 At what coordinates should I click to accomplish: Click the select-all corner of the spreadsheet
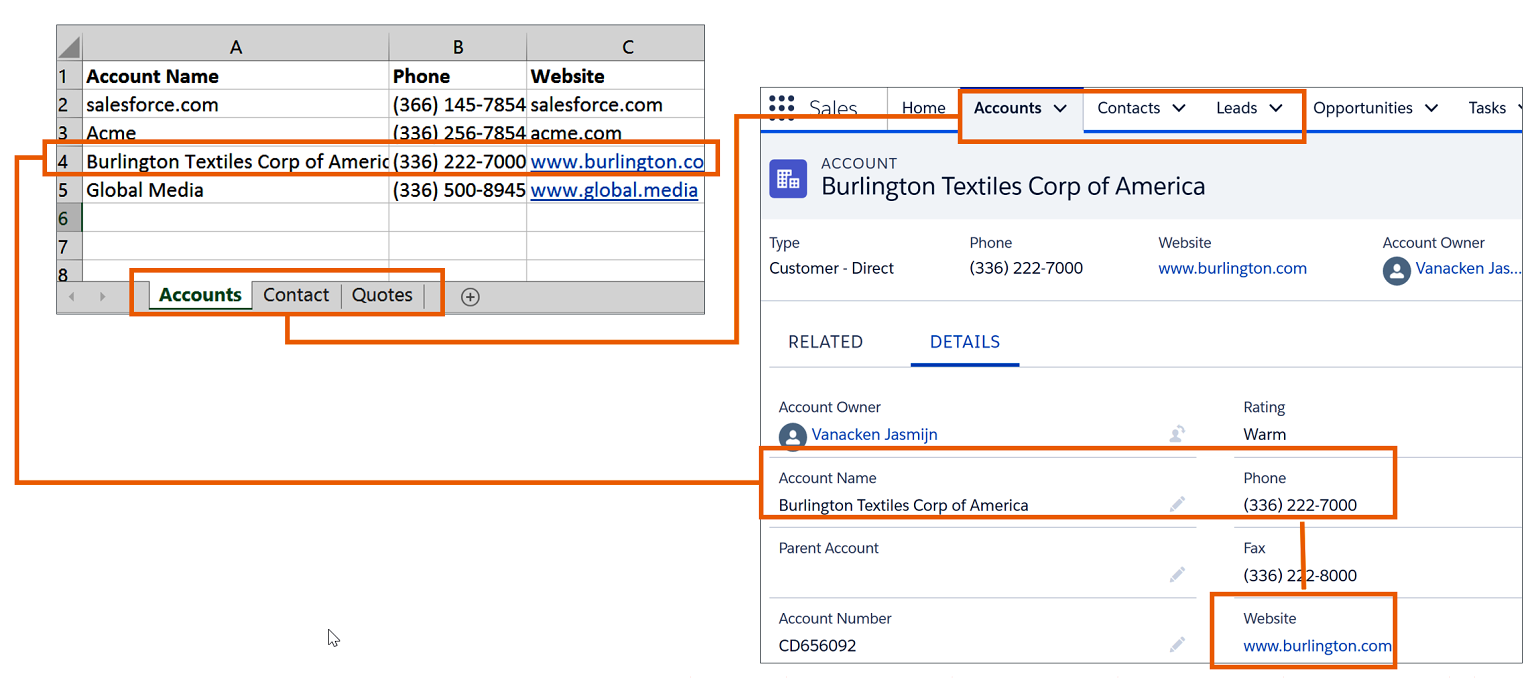(69, 47)
